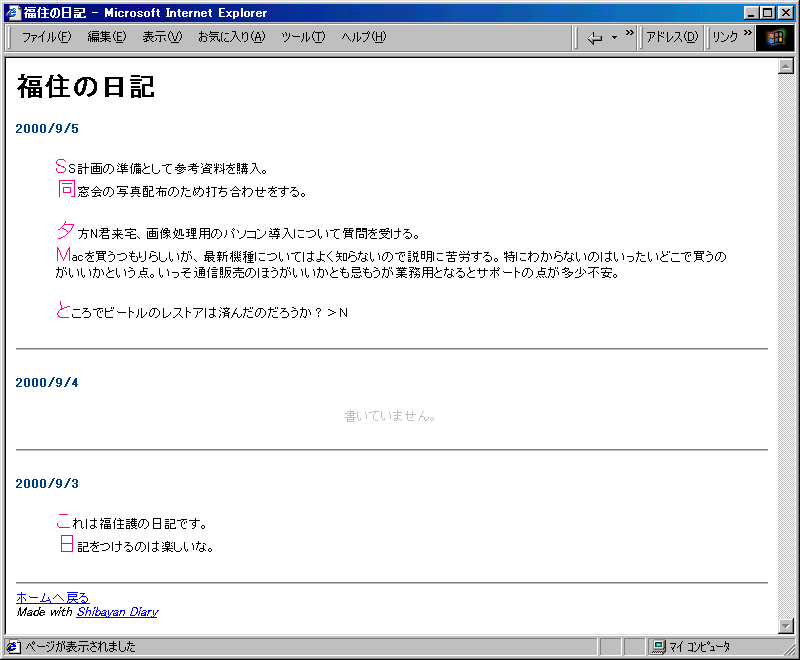Click the scrollbar up arrow
This screenshot has height=660, width=800.
pos(786,67)
